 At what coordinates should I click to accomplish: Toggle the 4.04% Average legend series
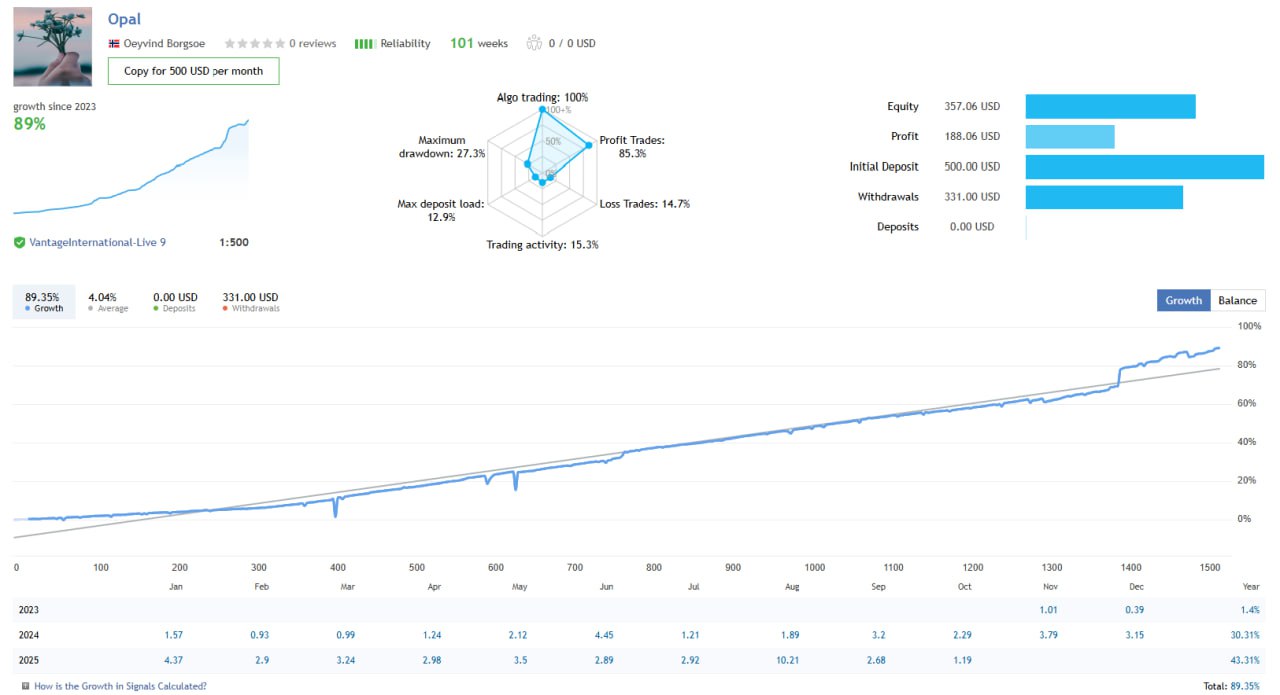click(107, 302)
